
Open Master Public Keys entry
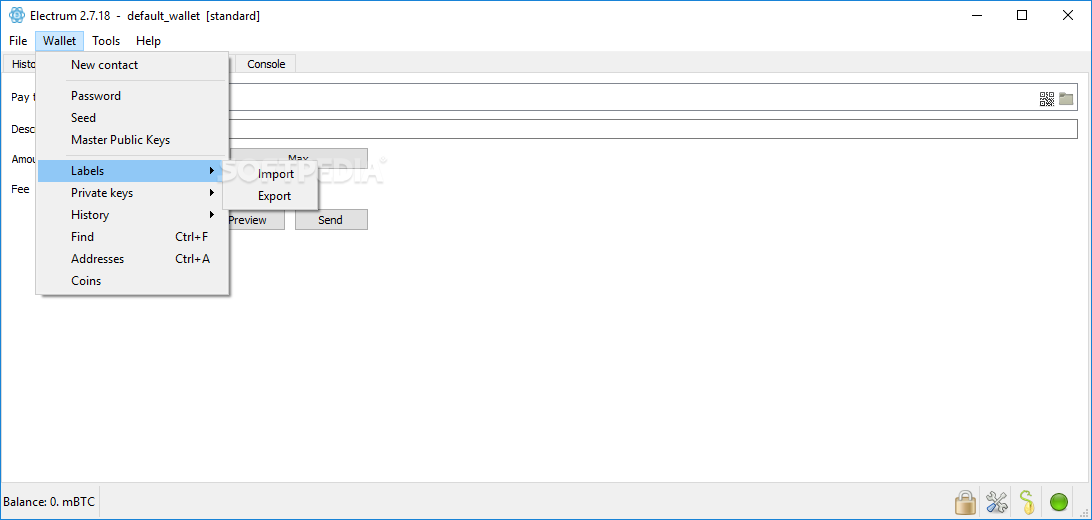coord(132,140)
